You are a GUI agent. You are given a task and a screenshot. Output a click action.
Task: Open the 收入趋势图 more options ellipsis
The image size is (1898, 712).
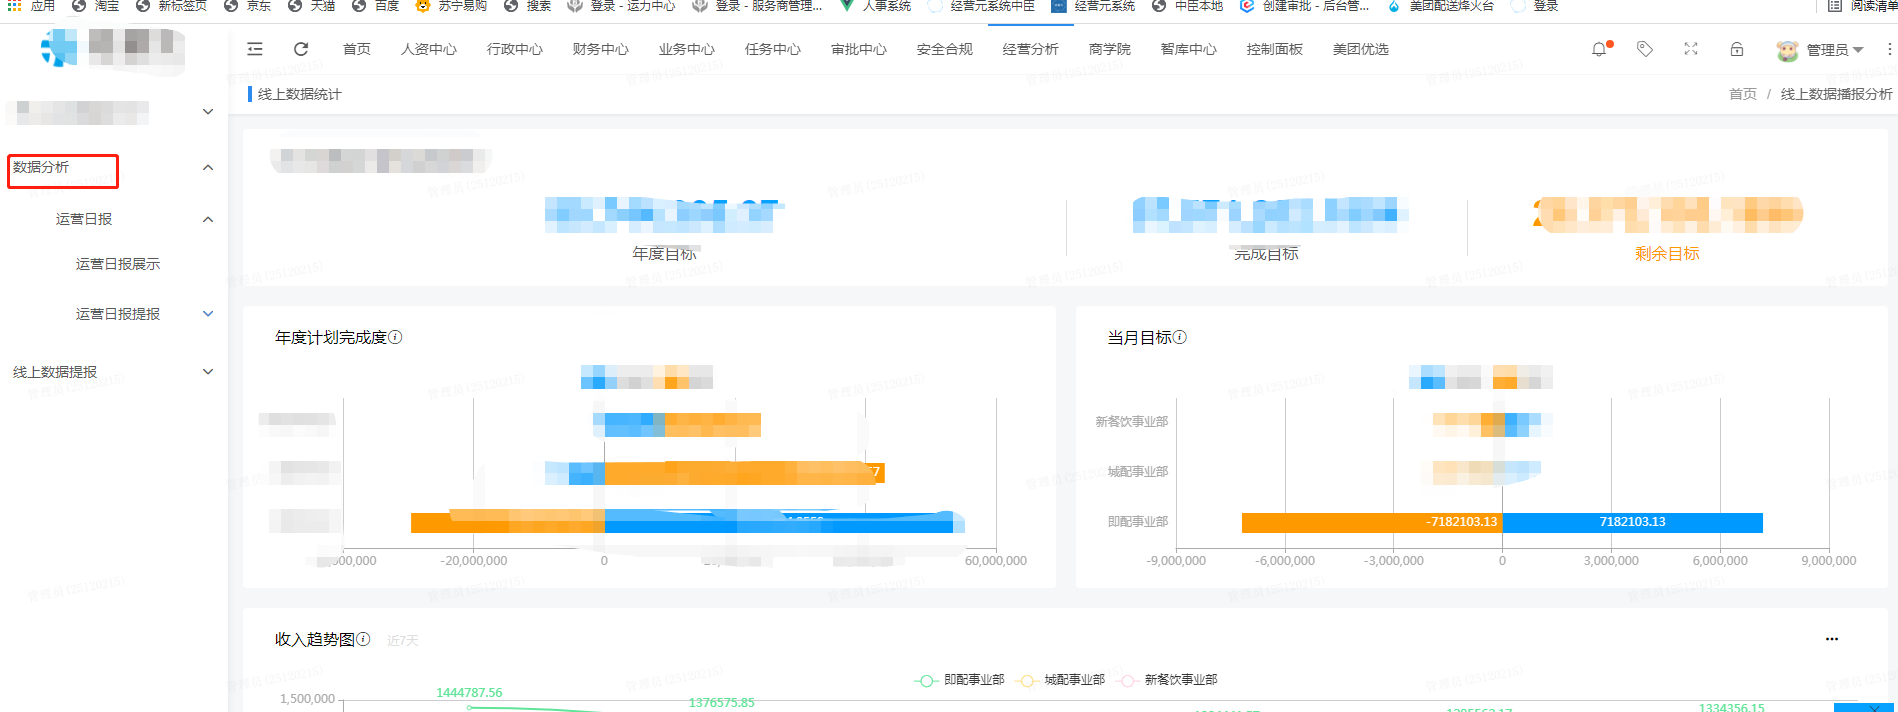(1832, 639)
